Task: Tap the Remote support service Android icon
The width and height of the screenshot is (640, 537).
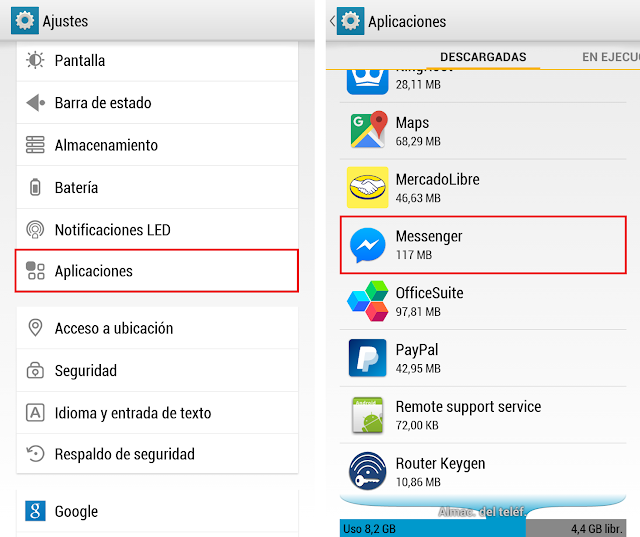Action: tap(367, 415)
